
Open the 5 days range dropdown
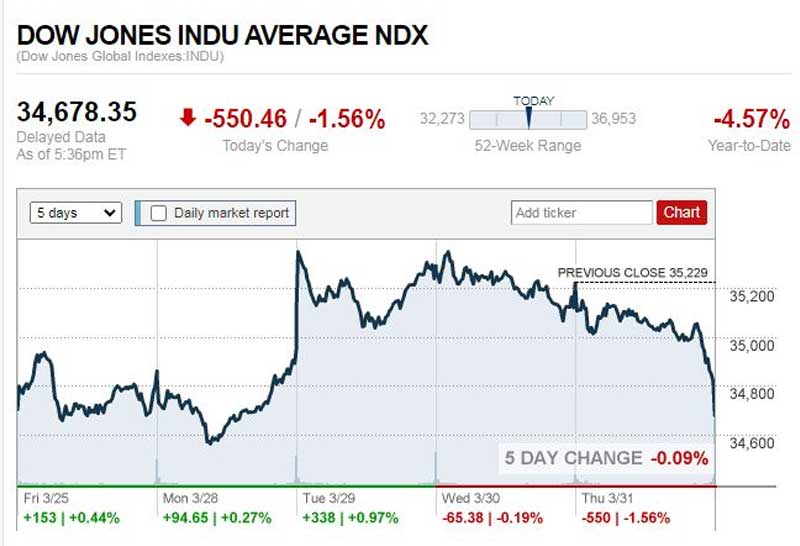click(76, 213)
